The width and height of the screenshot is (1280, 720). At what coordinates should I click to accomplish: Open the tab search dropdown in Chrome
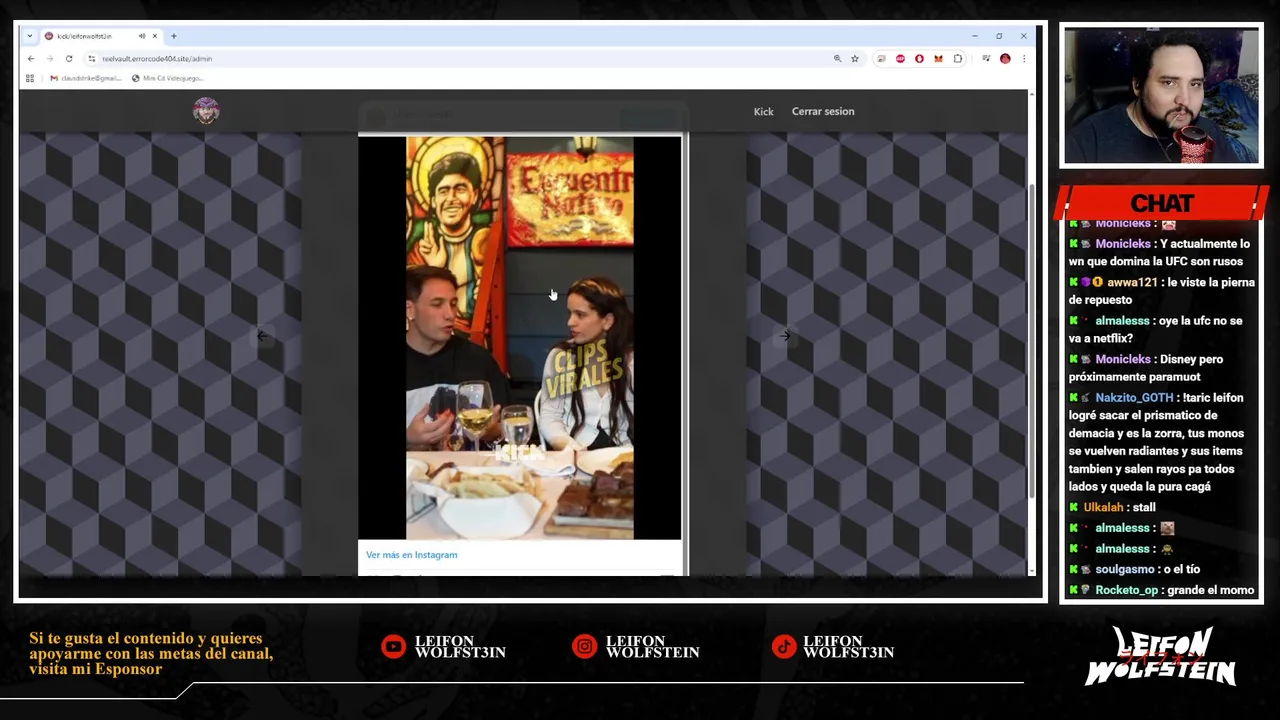tap(30, 36)
